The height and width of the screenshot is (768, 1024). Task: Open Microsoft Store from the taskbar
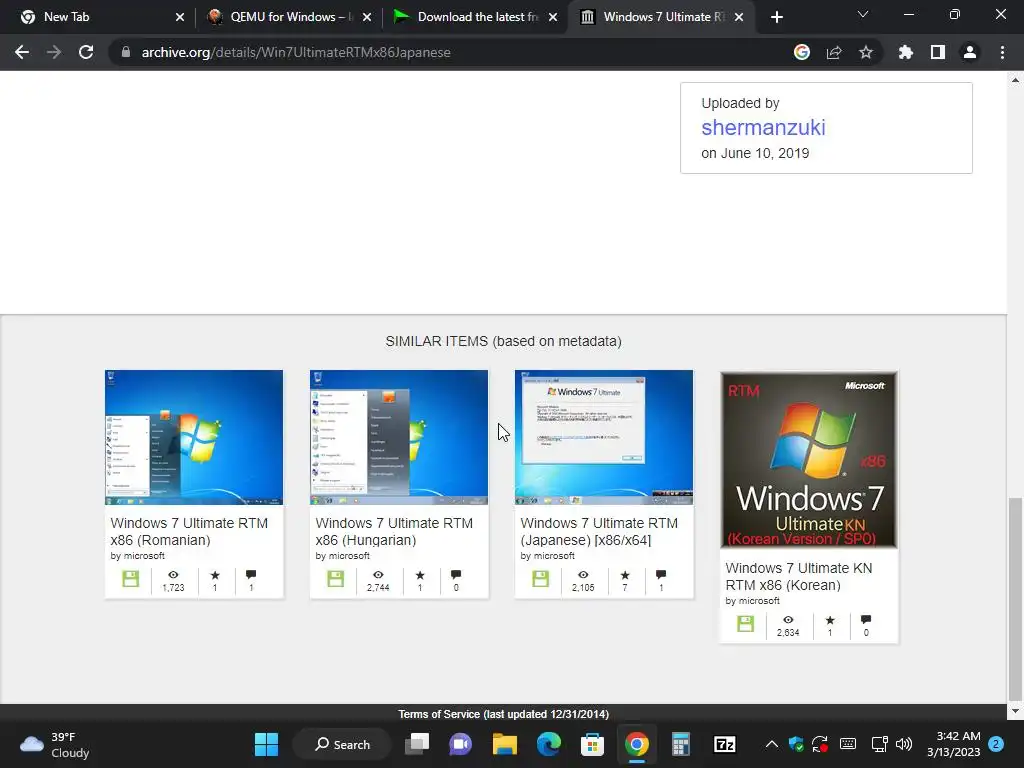point(592,744)
